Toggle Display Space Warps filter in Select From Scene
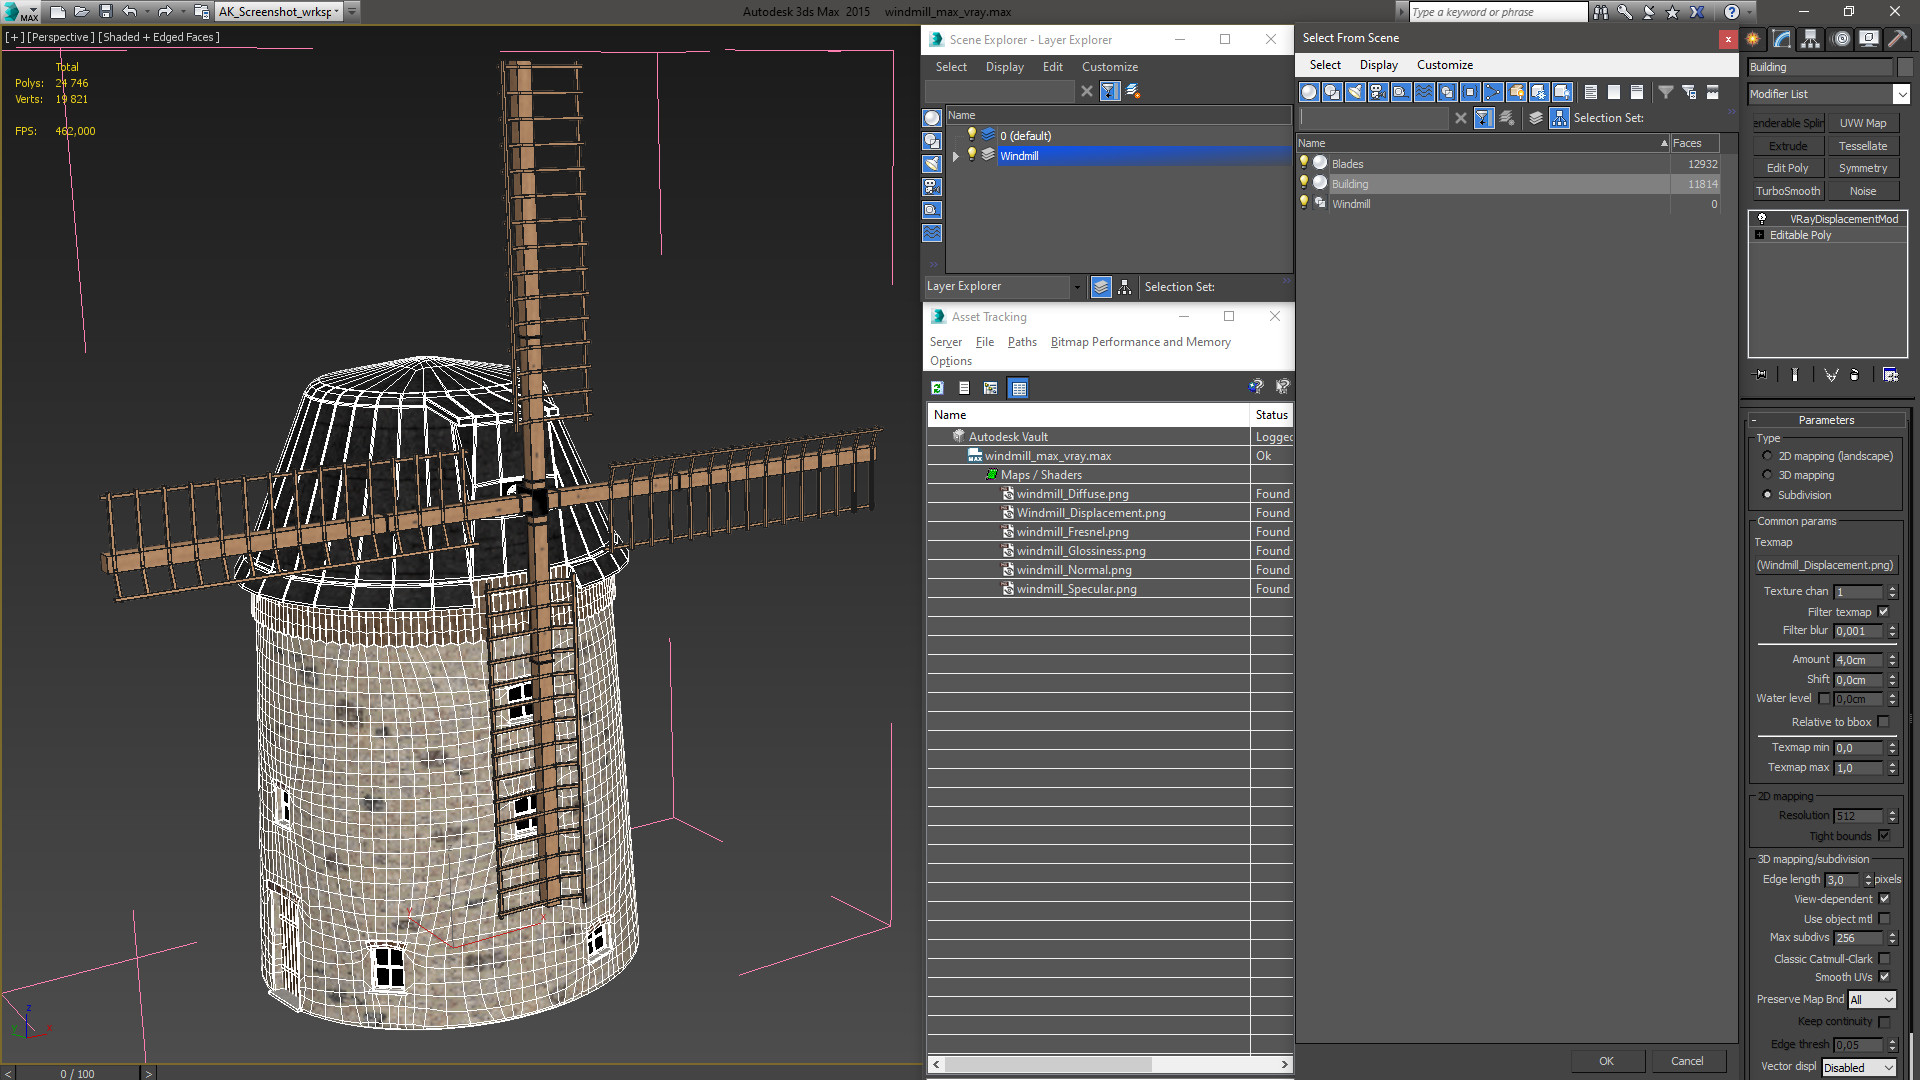Image resolution: width=1920 pixels, height=1080 pixels. 1424,92
